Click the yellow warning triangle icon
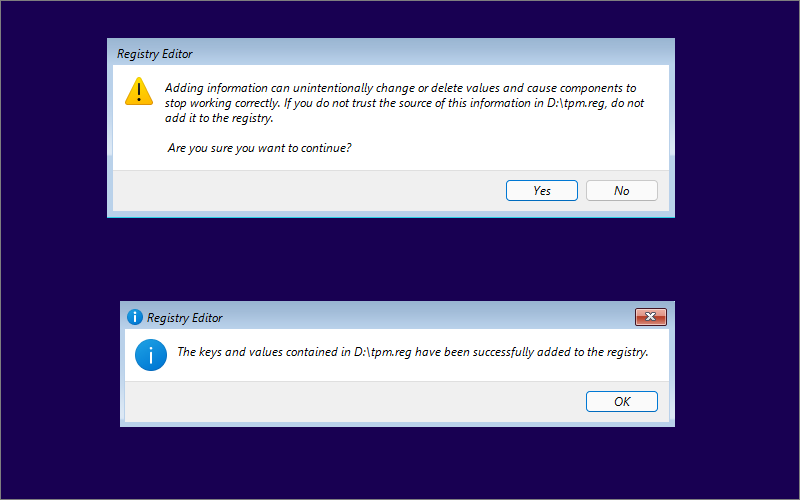Image resolution: width=800 pixels, height=500 pixels. [139, 91]
